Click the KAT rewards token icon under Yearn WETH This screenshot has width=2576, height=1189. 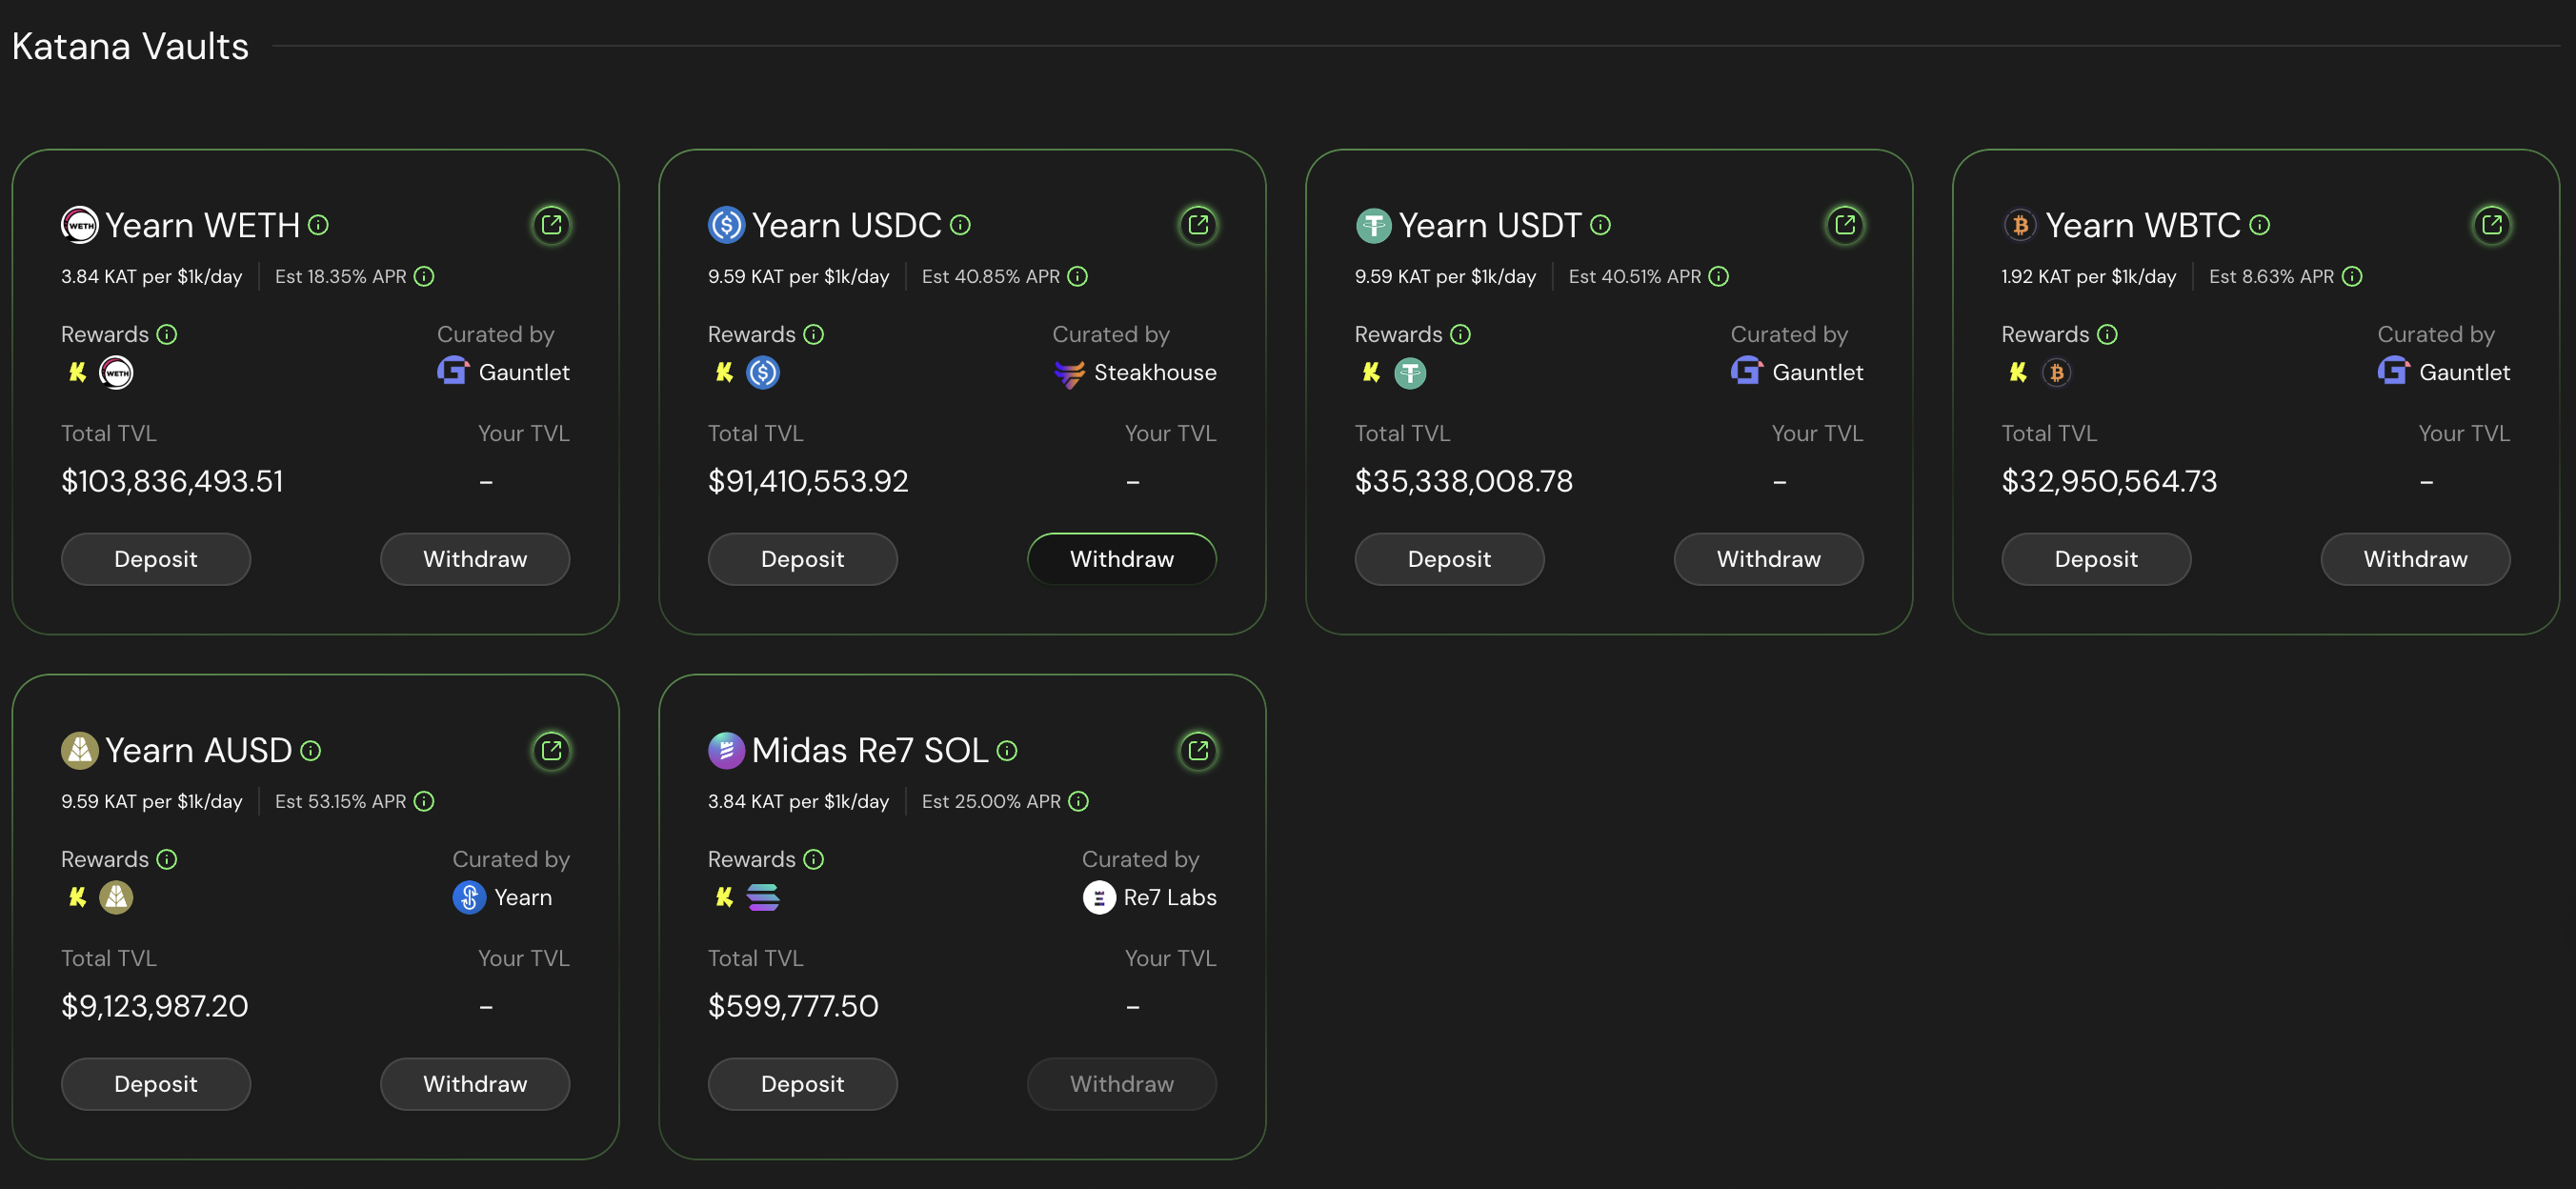77,372
